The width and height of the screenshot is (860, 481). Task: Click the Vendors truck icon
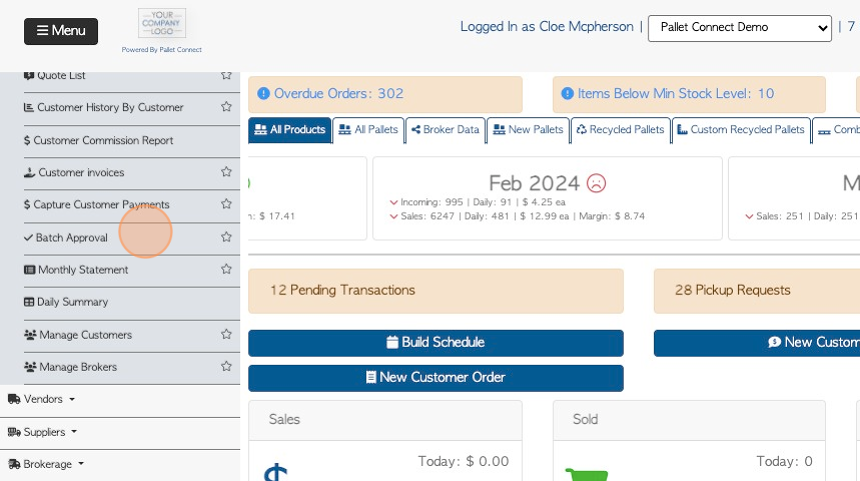coord(14,399)
